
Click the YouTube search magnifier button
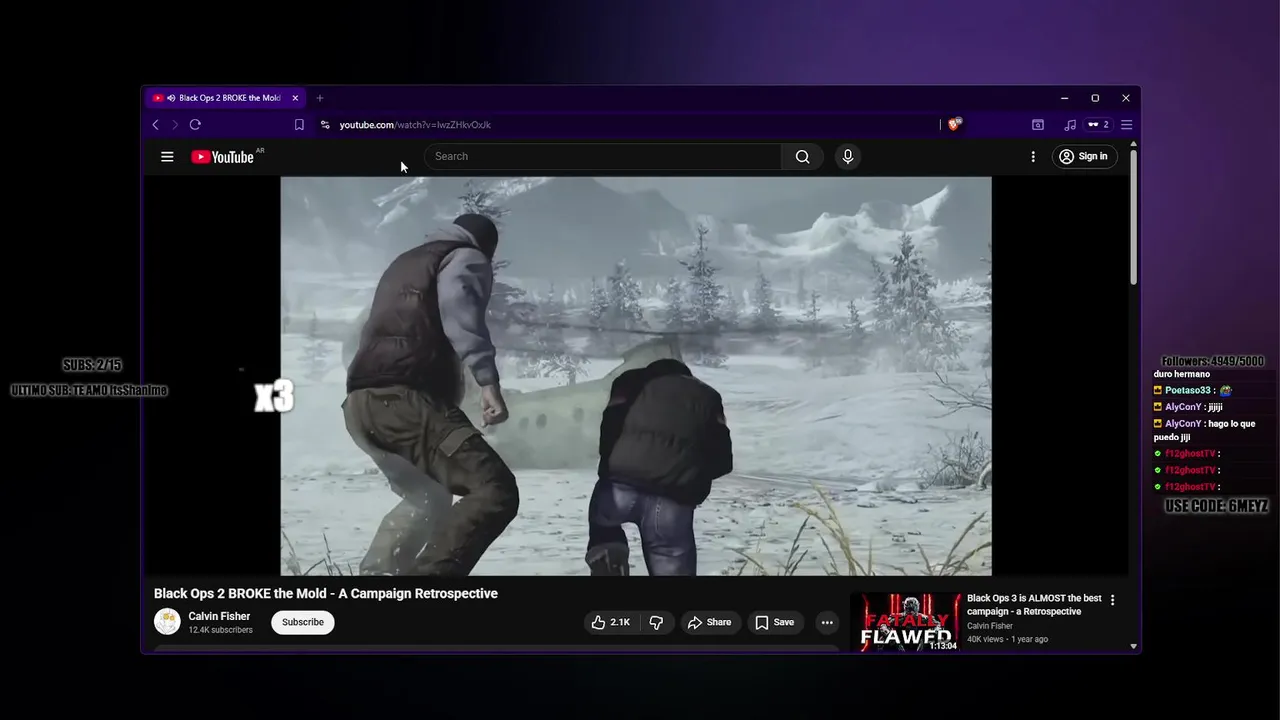click(802, 156)
